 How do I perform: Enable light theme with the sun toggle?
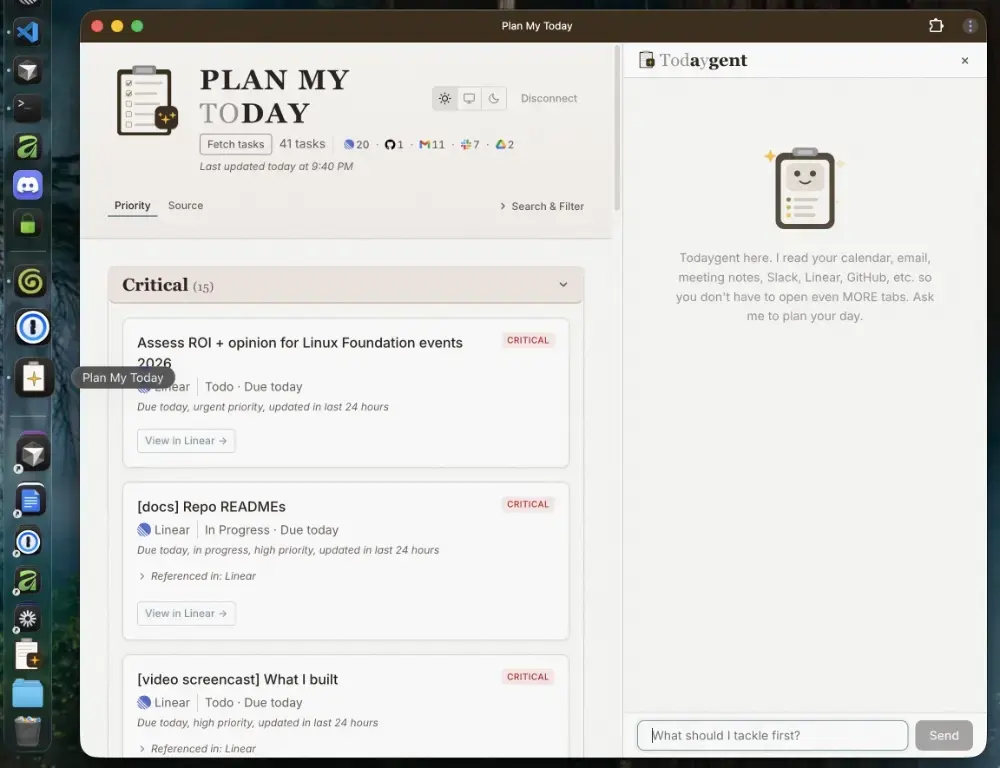tap(444, 98)
